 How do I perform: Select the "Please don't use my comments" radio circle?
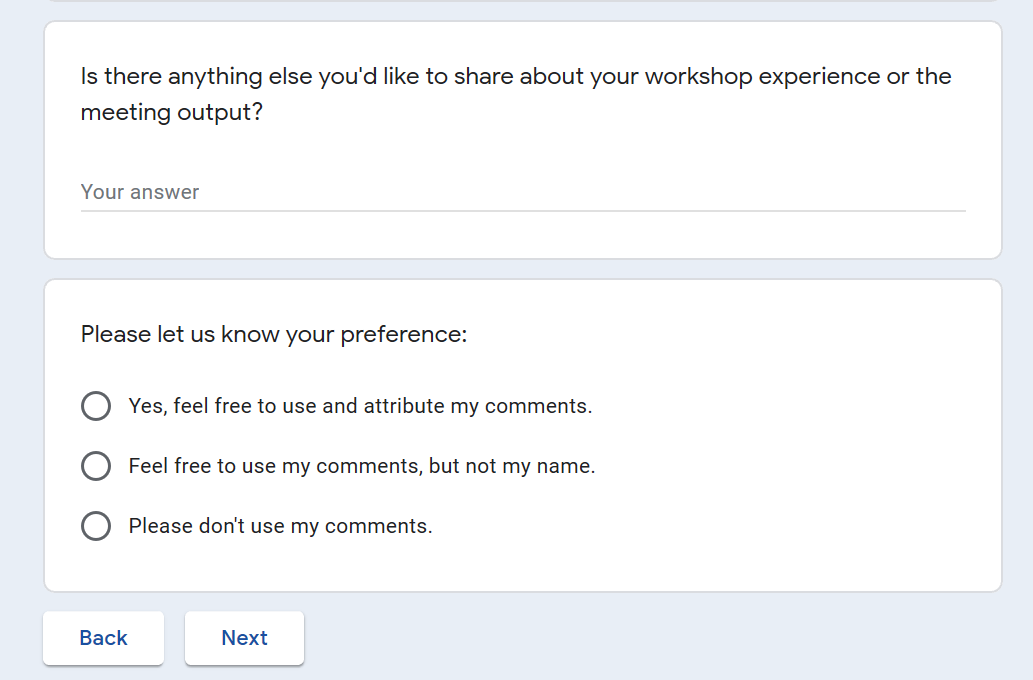96,526
